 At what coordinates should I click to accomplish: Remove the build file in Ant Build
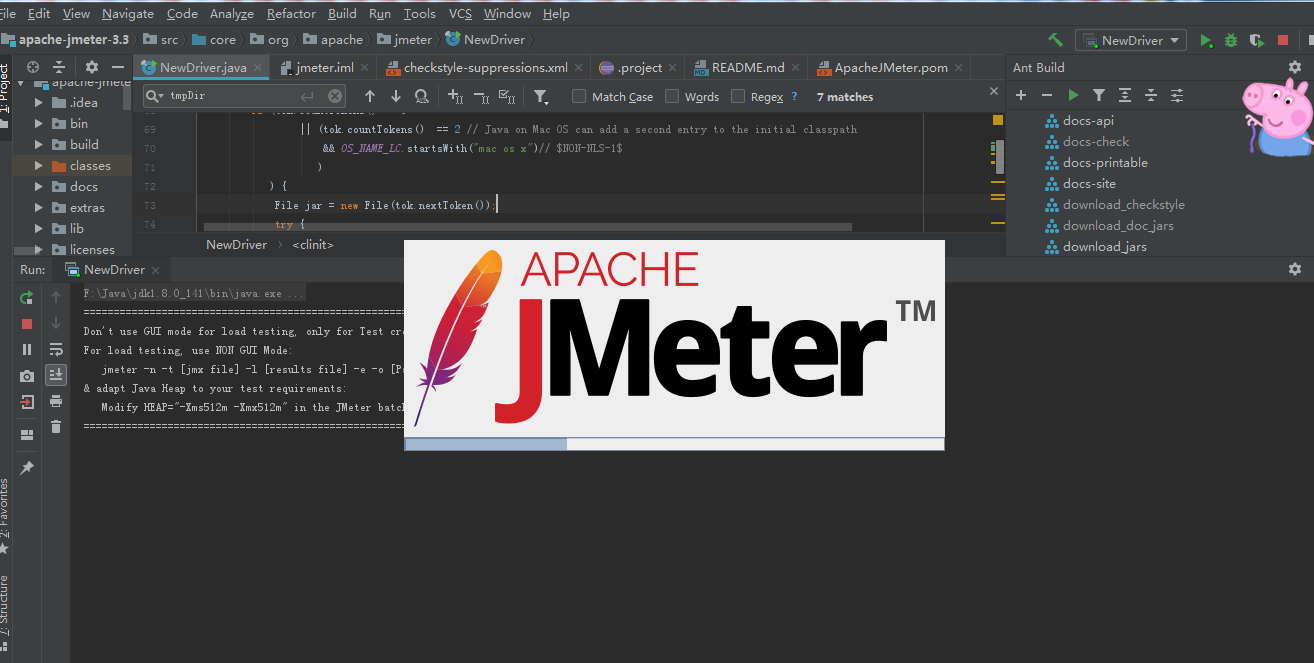[1047, 95]
